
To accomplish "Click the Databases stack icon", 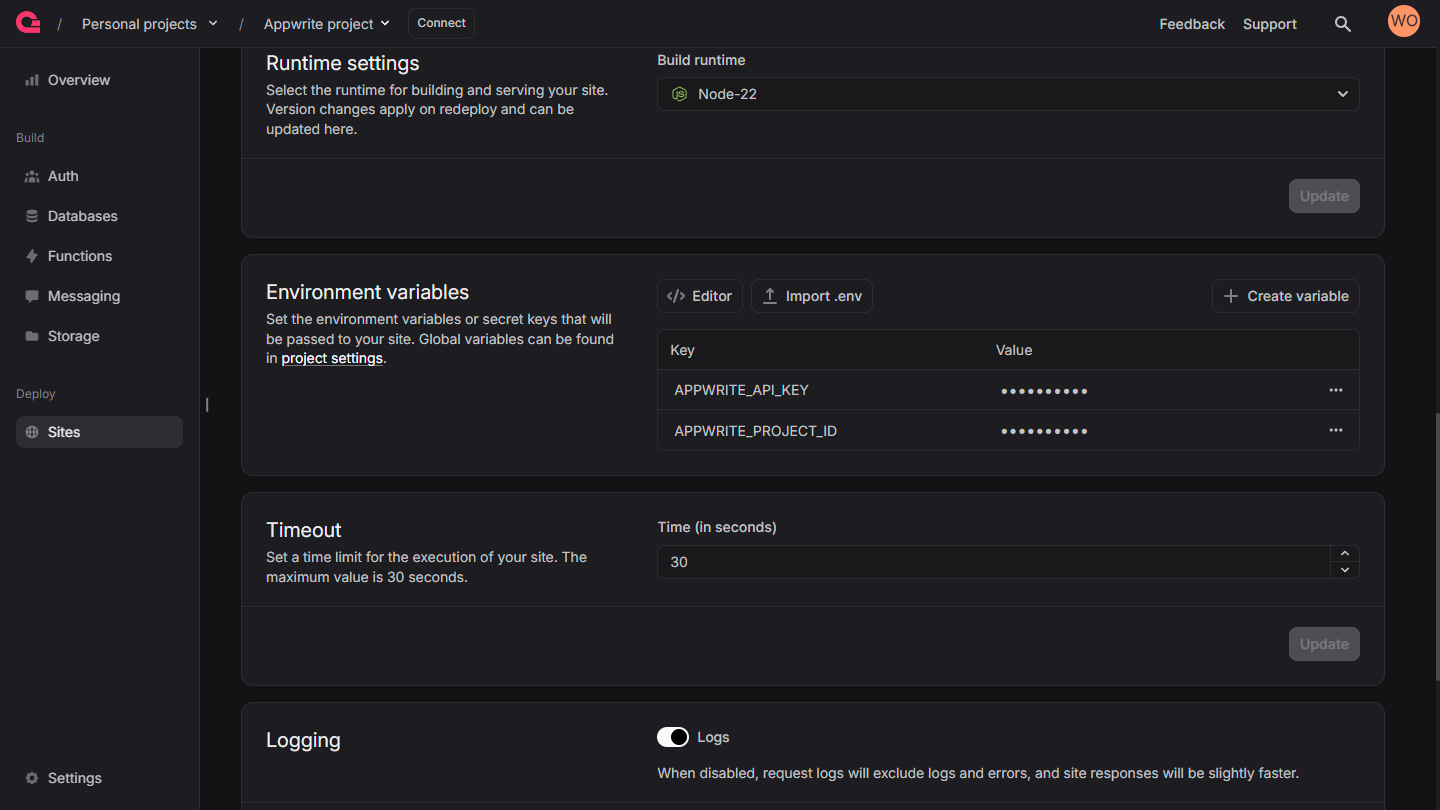I will 32,216.
